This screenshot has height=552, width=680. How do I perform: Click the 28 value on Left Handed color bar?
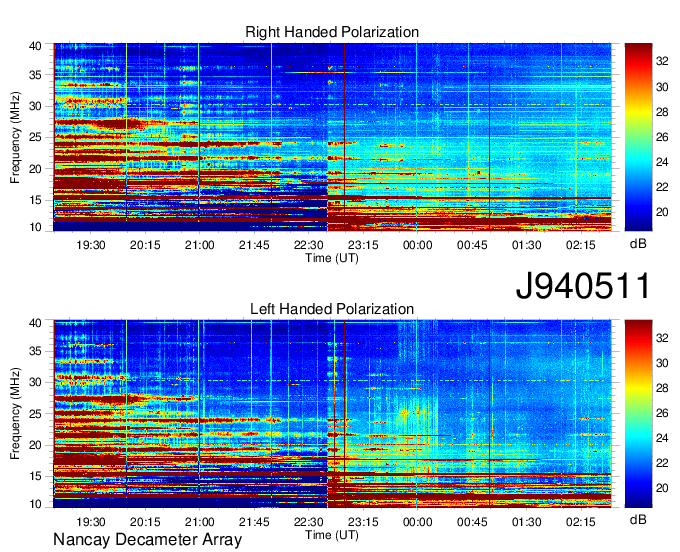(662, 388)
